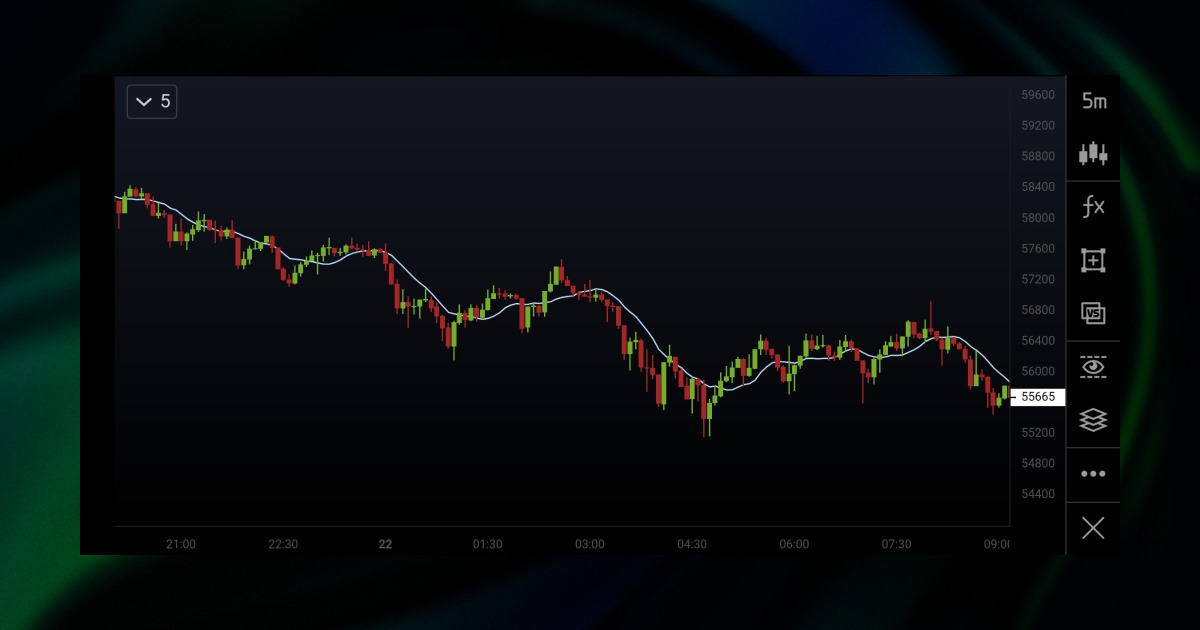This screenshot has width=1200, height=630.
Task: Enable indicator overlay via fx button
Action: click(1093, 205)
